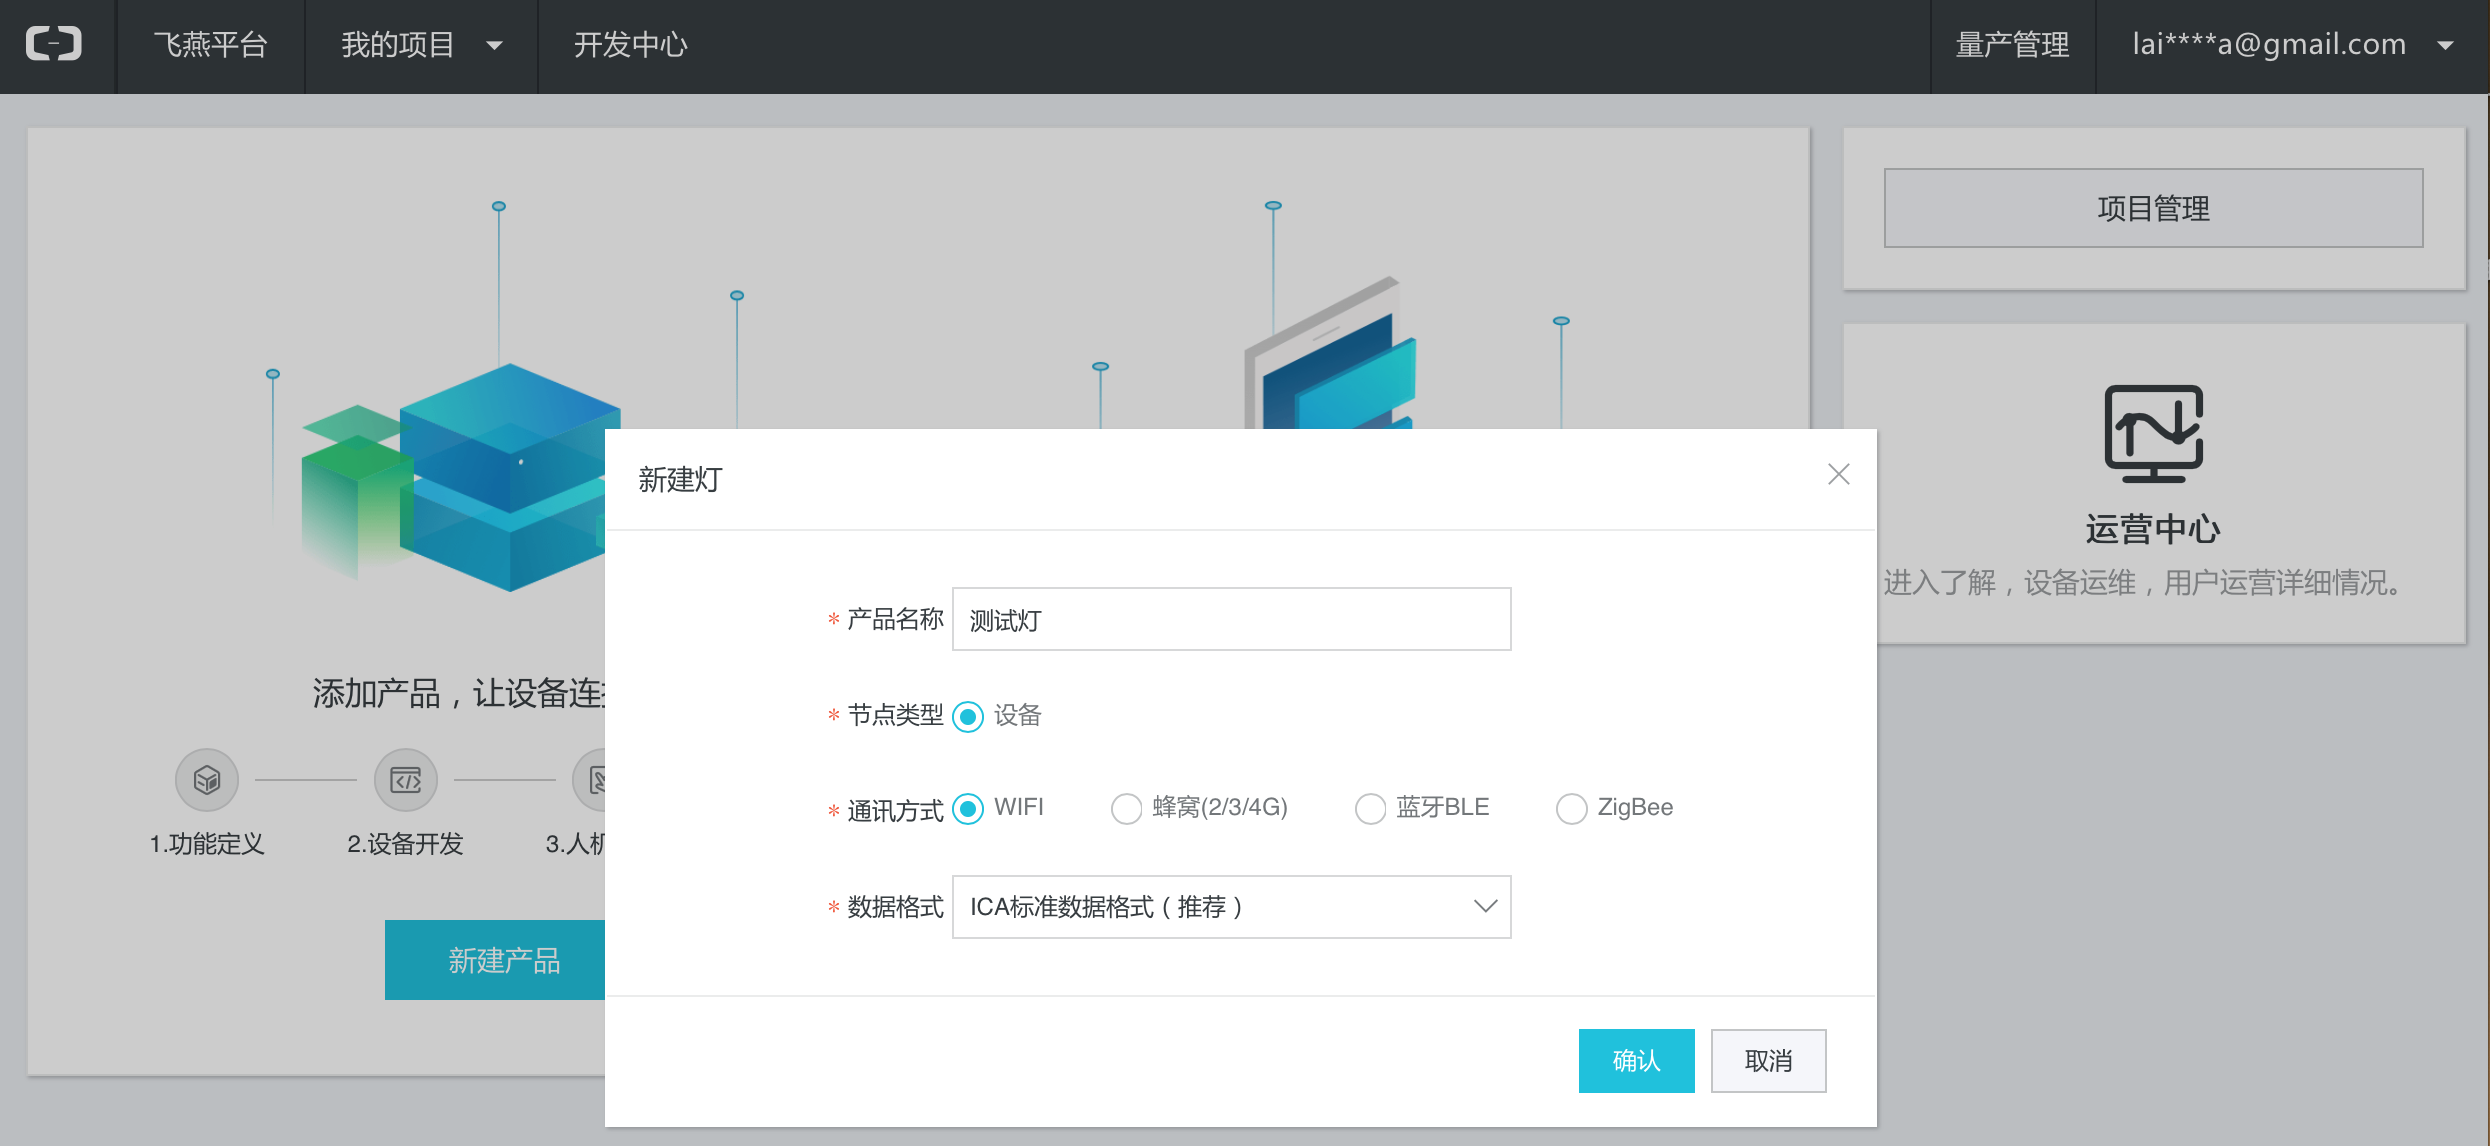2490x1146 pixels.
Task: Click the 产品名称 input field
Action: point(1231,619)
